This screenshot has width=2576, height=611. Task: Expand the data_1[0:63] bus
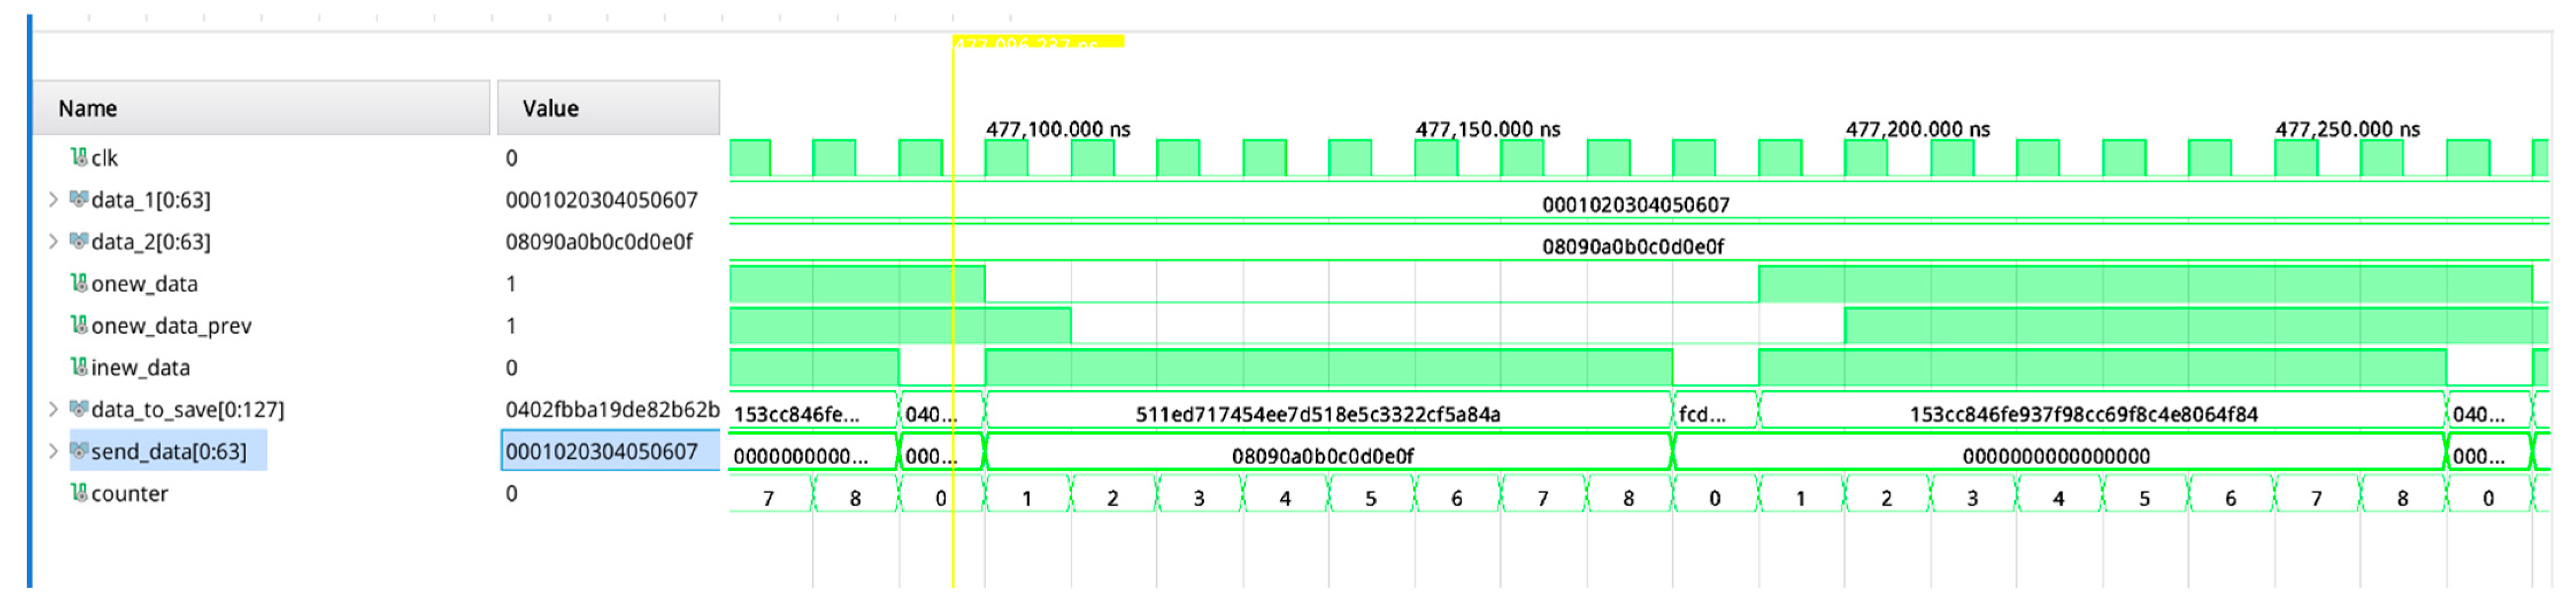[53, 200]
